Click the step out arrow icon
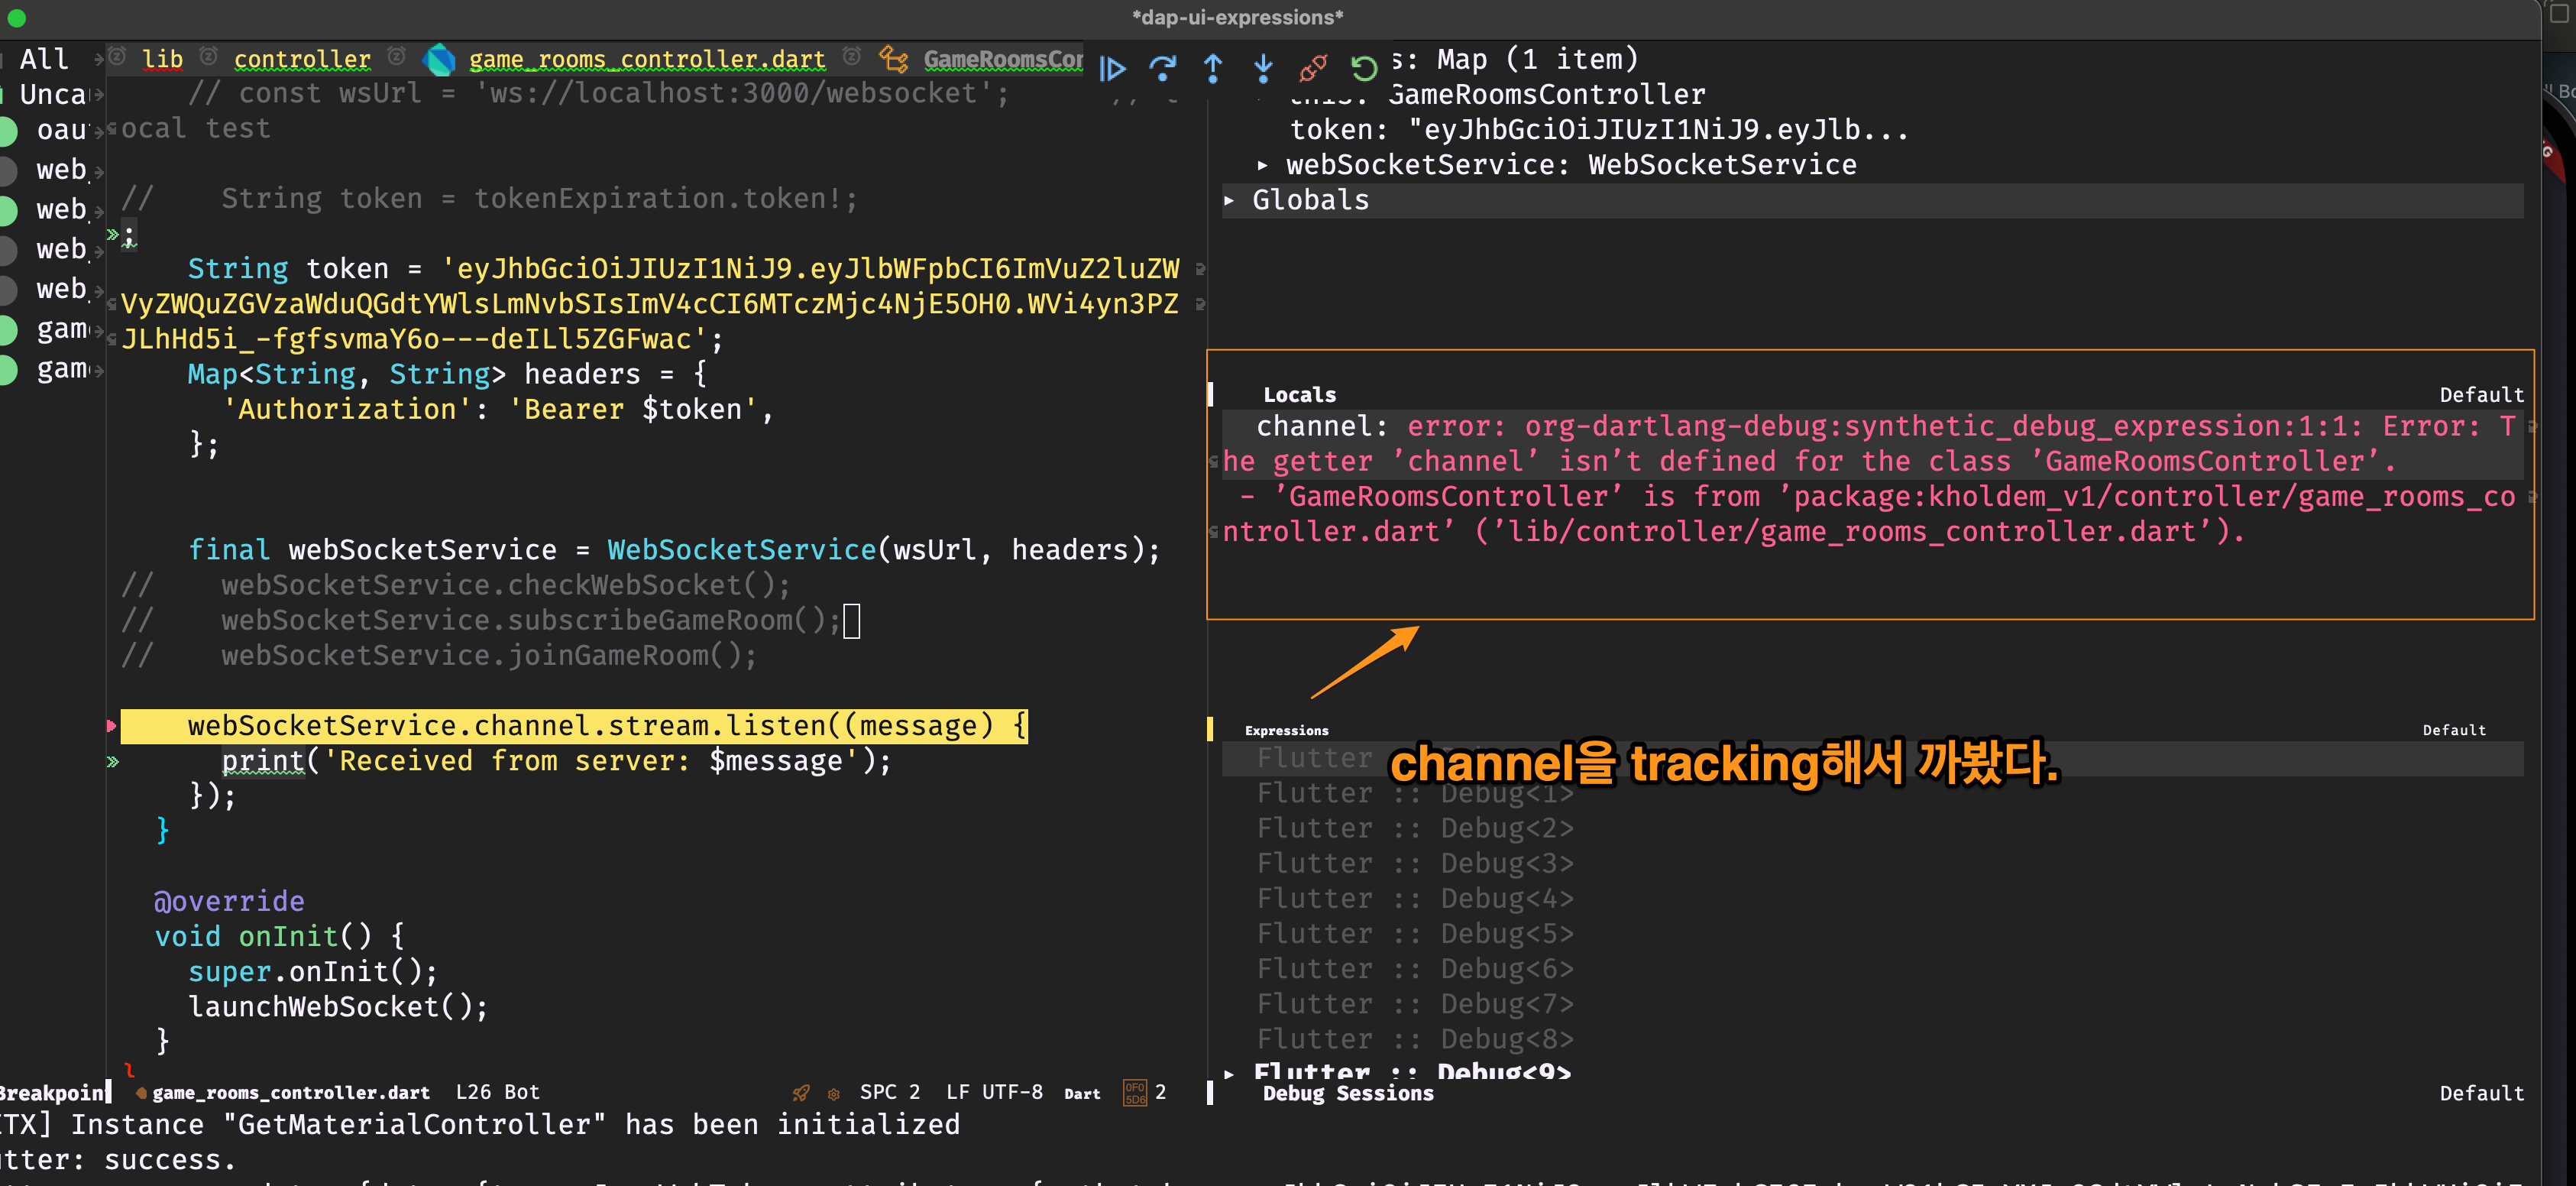 click(x=1213, y=69)
